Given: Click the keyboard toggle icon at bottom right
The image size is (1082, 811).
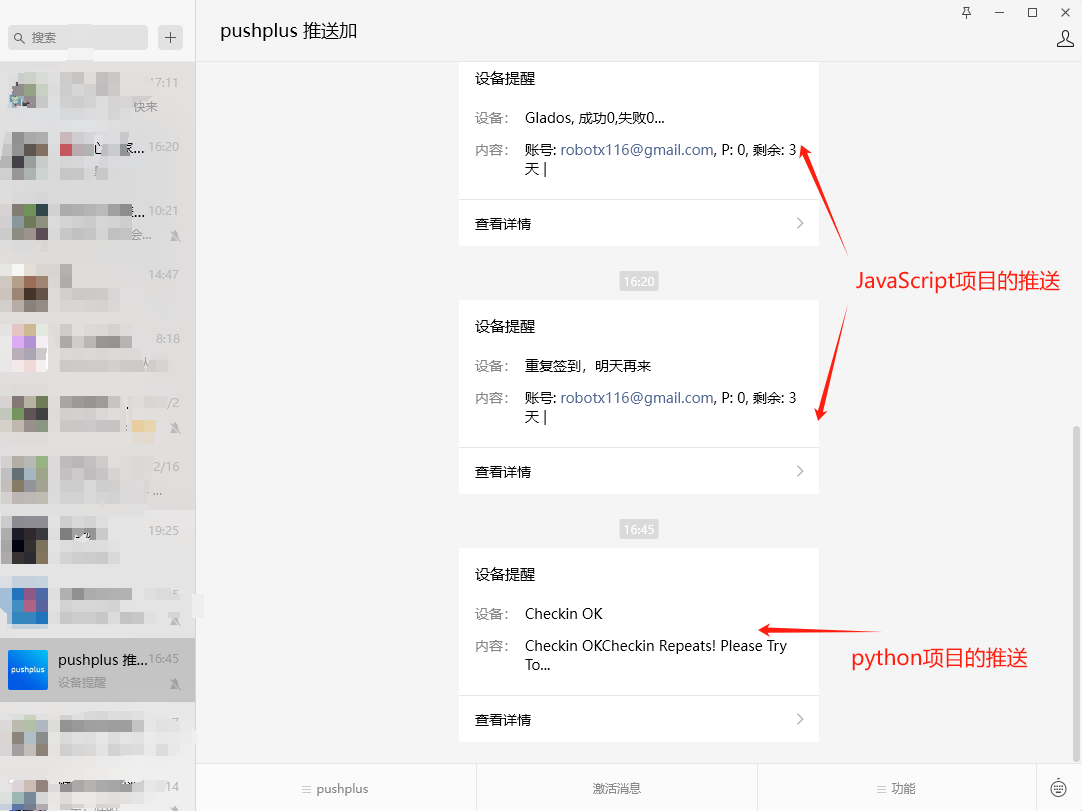Looking at the screenshot, I should tap(1059, 788).
